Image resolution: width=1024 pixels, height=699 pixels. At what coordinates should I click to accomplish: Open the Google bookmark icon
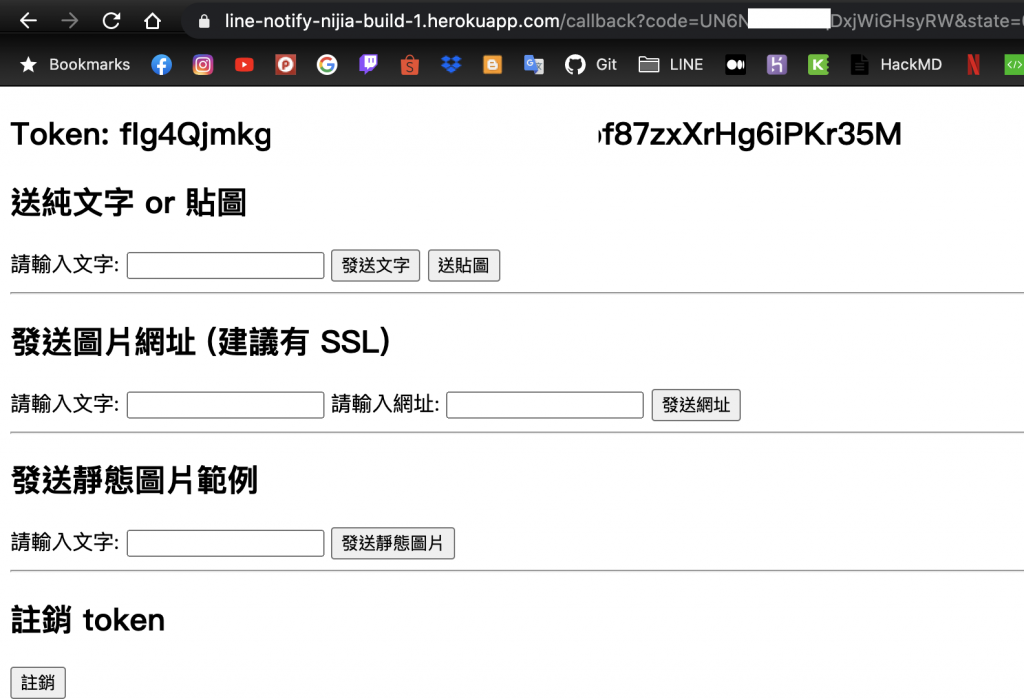pos(327,65)
